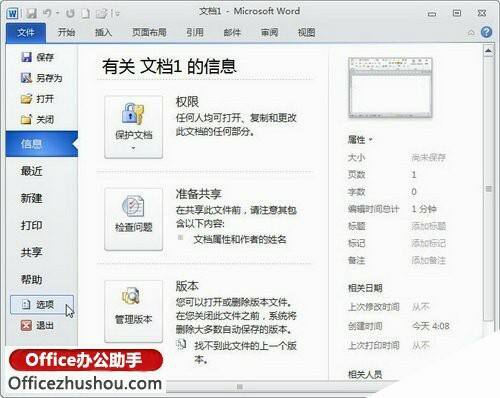Open the Insert ribbon tab
The width and height of the screenshot is (500, 398).
coord(103,32)
